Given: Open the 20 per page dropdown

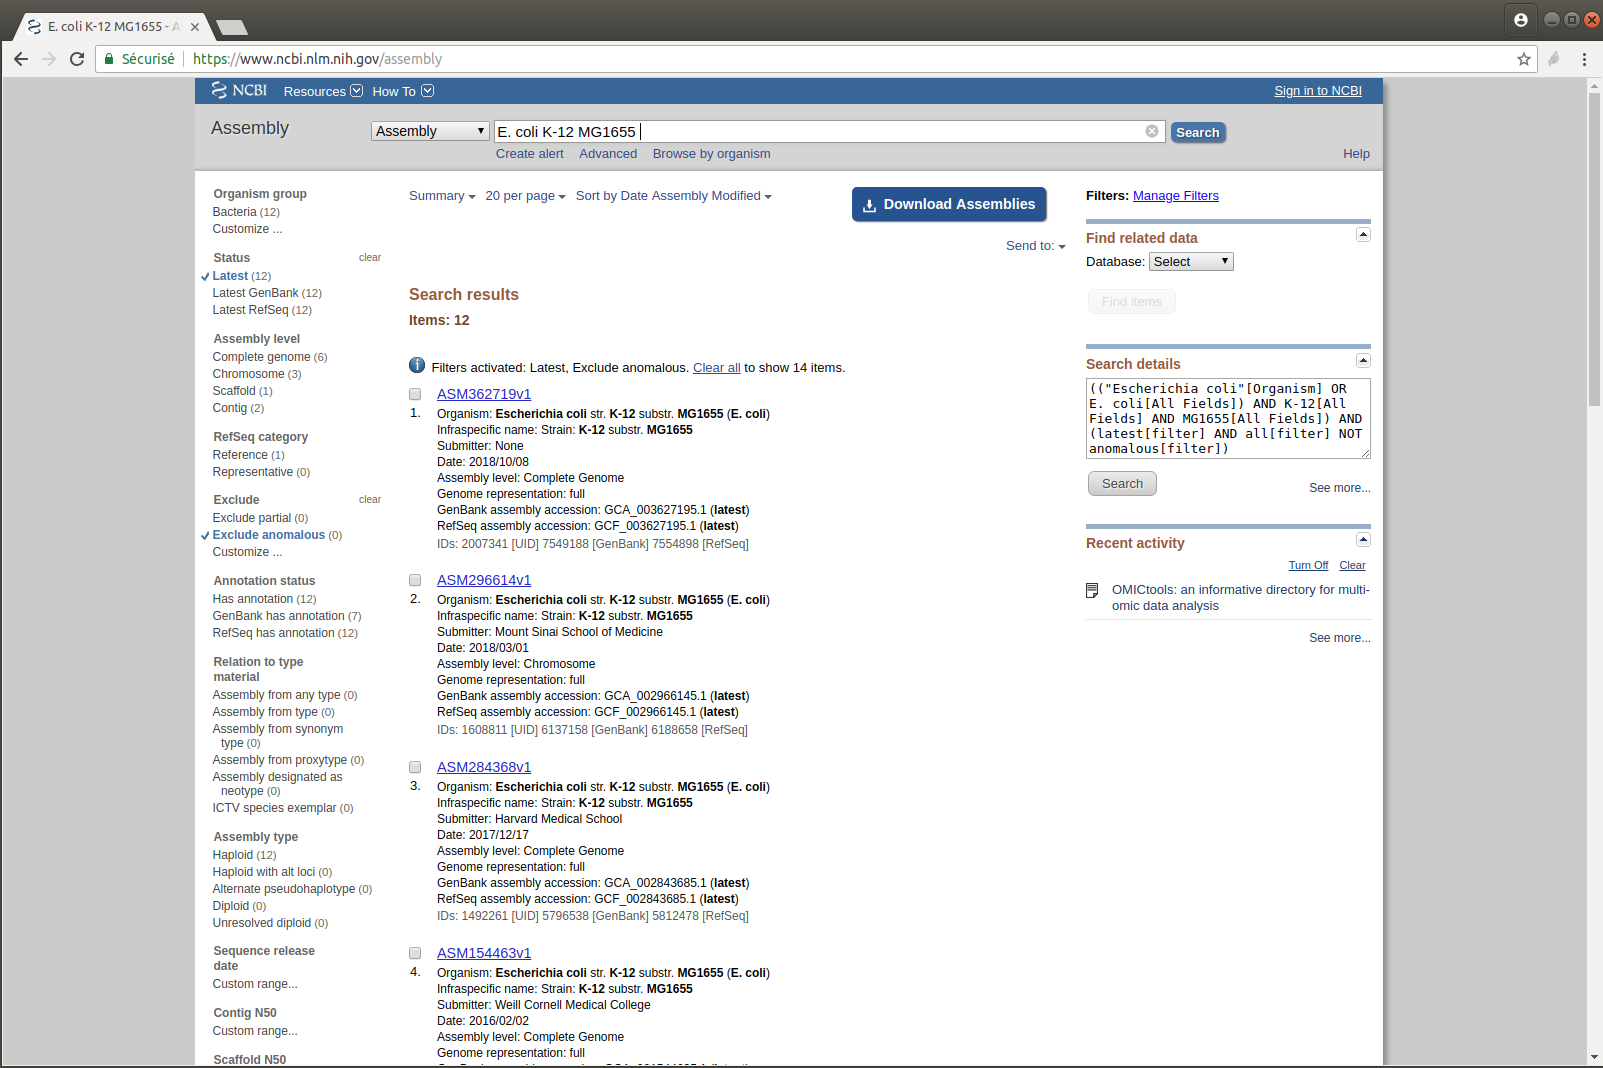Looking at the screenshot, I should (x=526, y=196).
